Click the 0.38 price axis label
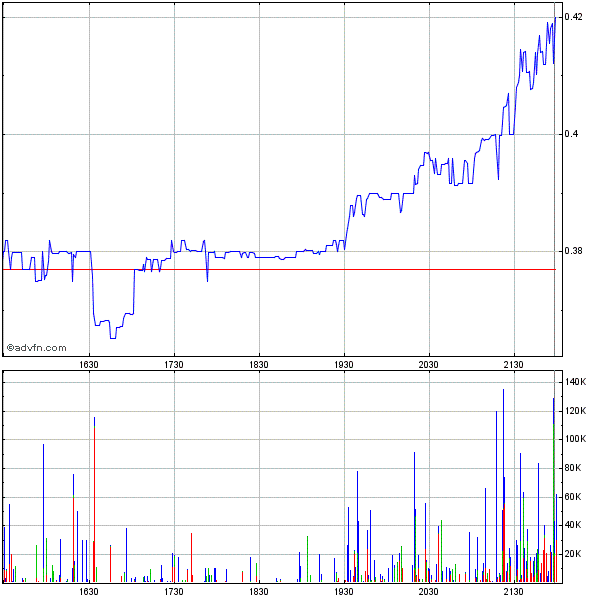Image resolution: width=600 pixels, height=600 pixels. click(x=573, y=251)
